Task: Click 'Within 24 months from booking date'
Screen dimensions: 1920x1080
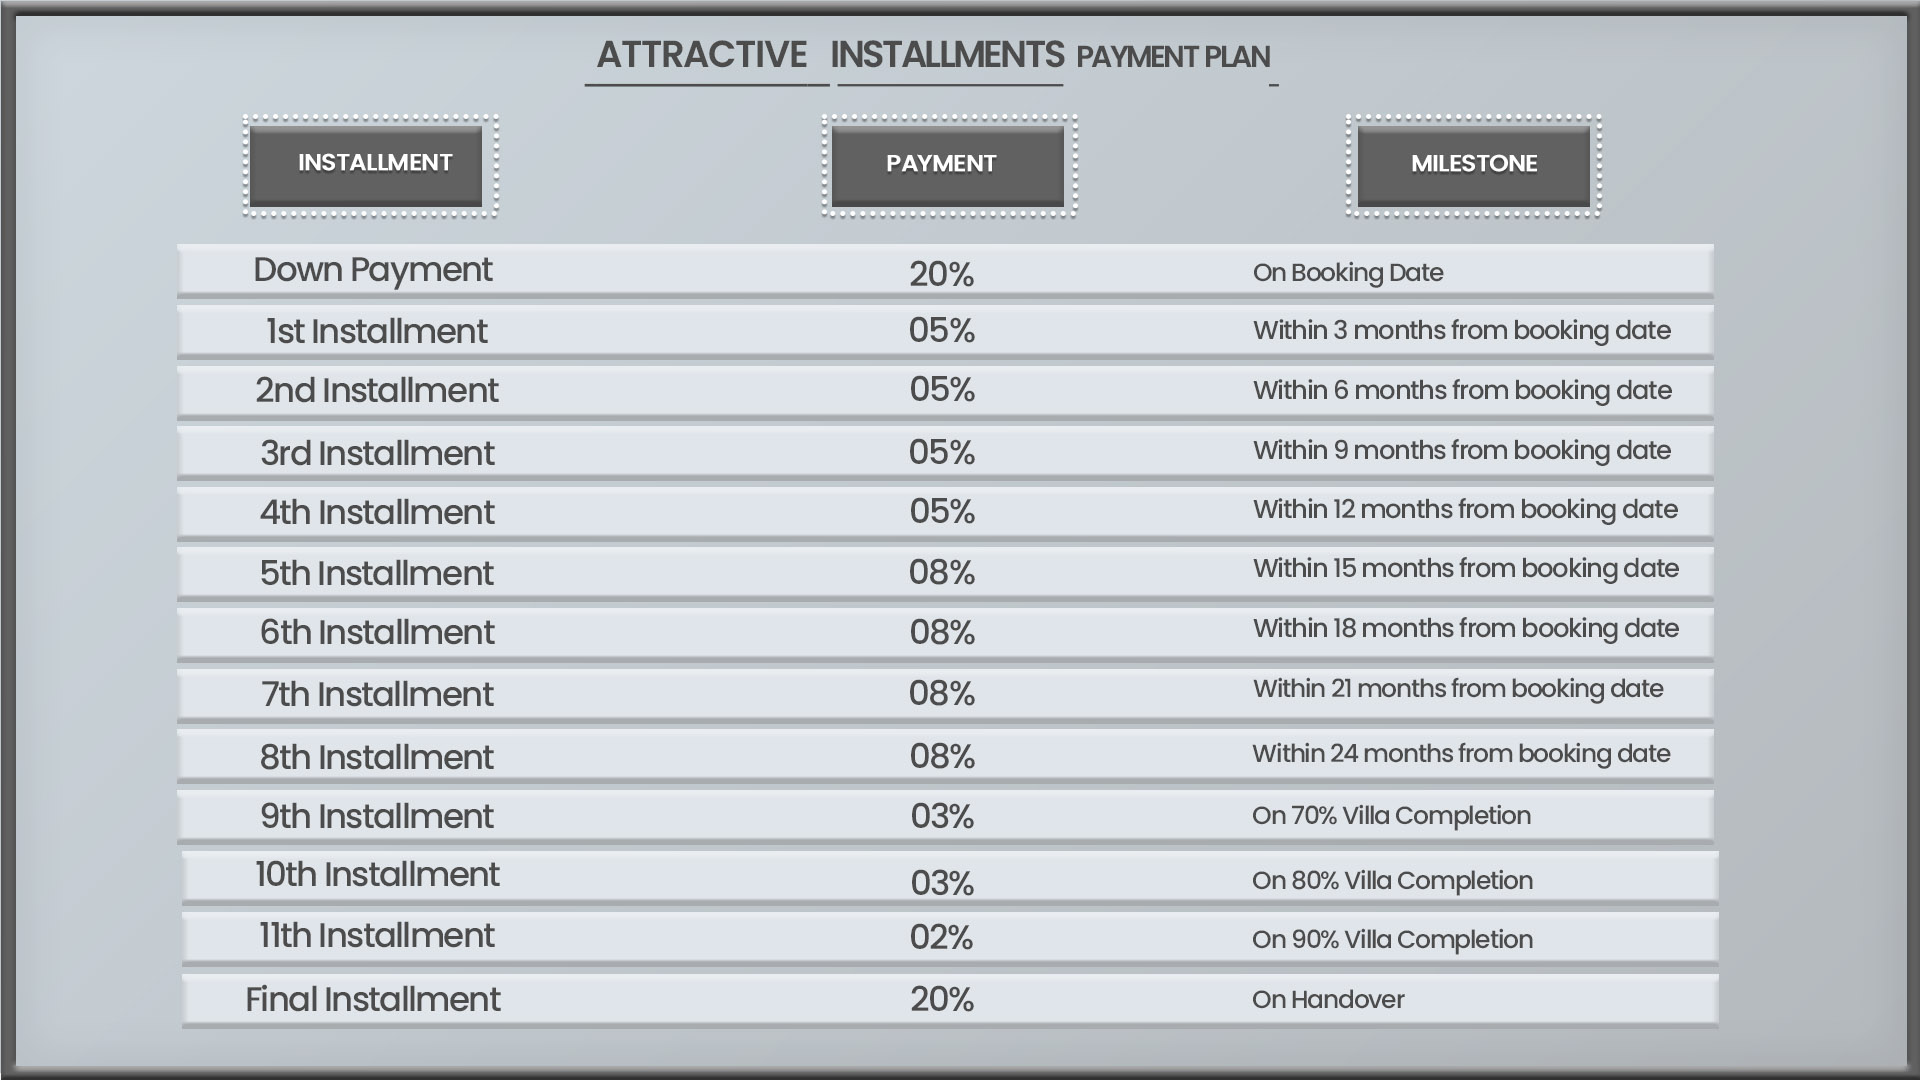Action: (1461, 753)
